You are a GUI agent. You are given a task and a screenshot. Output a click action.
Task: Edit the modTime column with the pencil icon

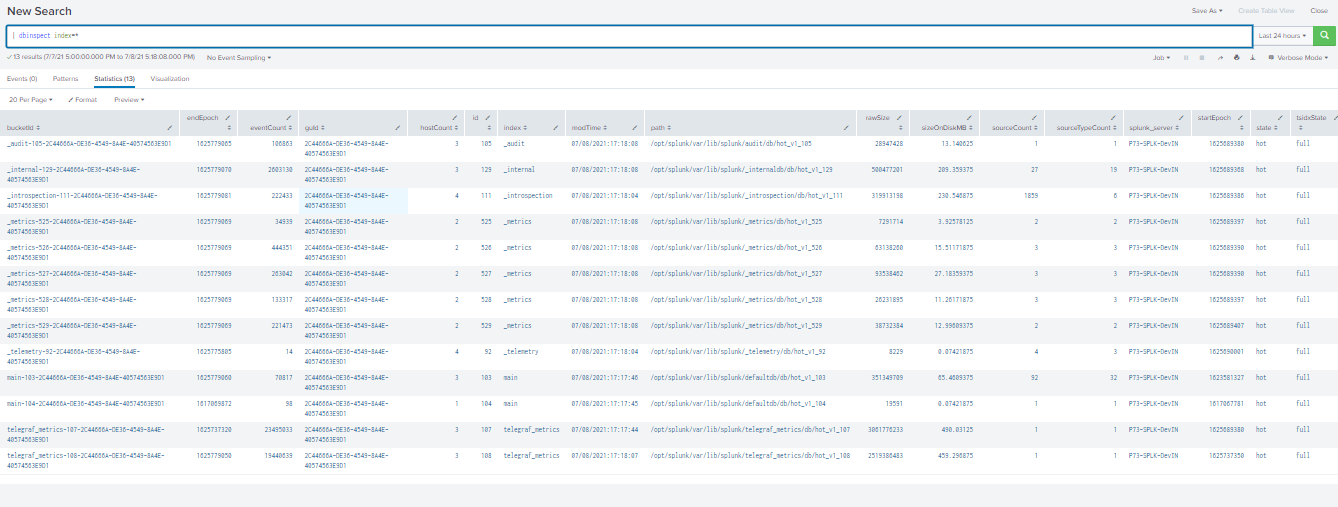pos(634,128)
